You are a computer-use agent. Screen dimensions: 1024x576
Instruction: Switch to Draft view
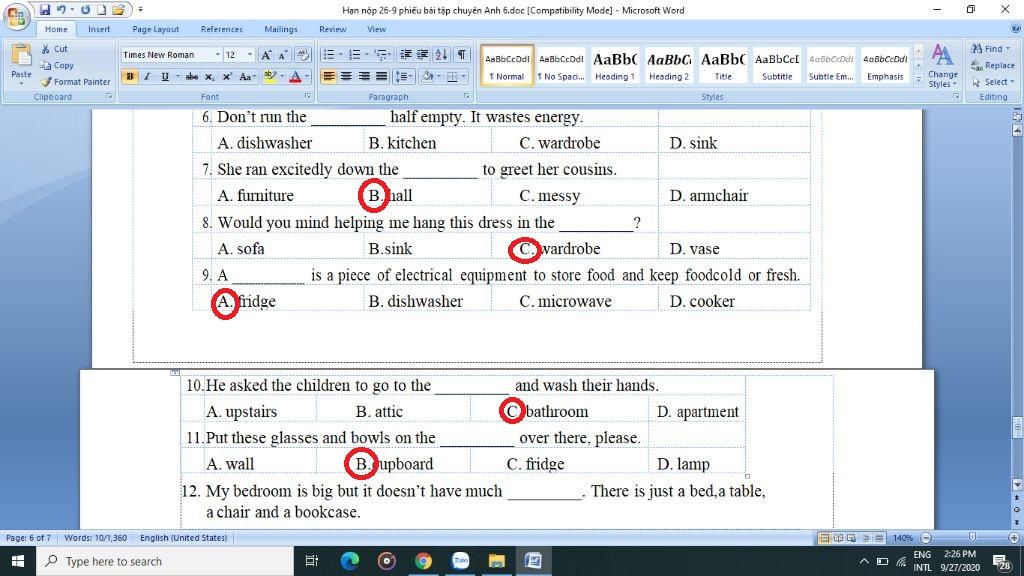click(879, 538)
